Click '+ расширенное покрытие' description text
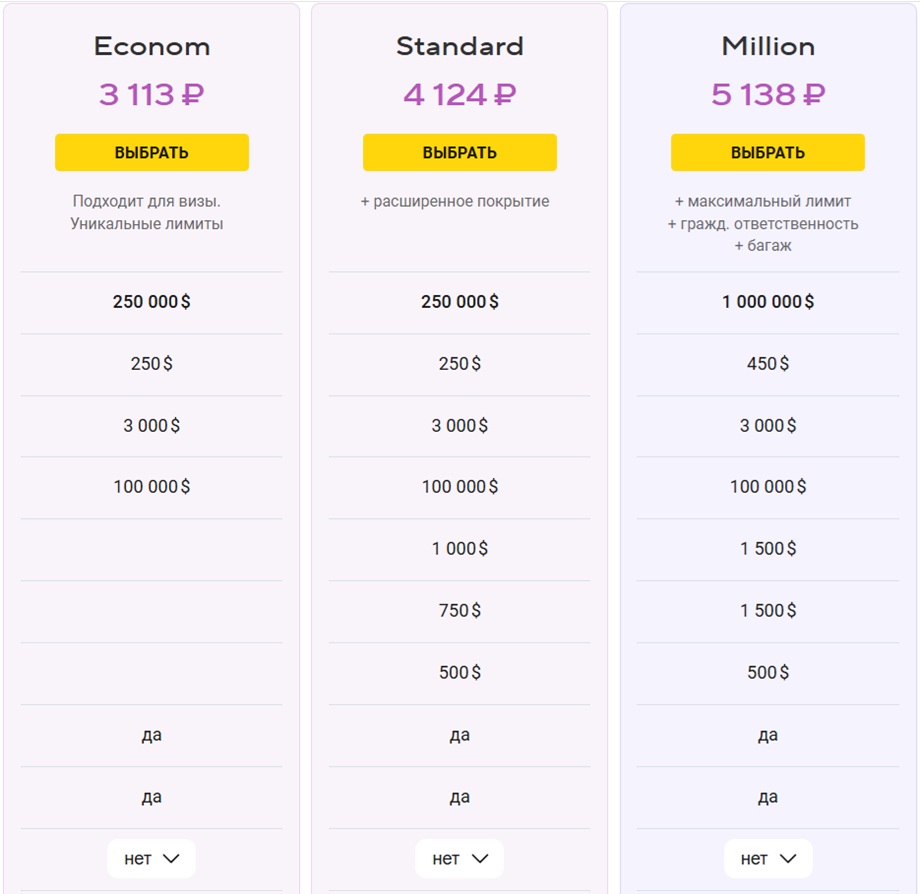The width and height of the screenshot is (920, 894). [x=455, y=202]
